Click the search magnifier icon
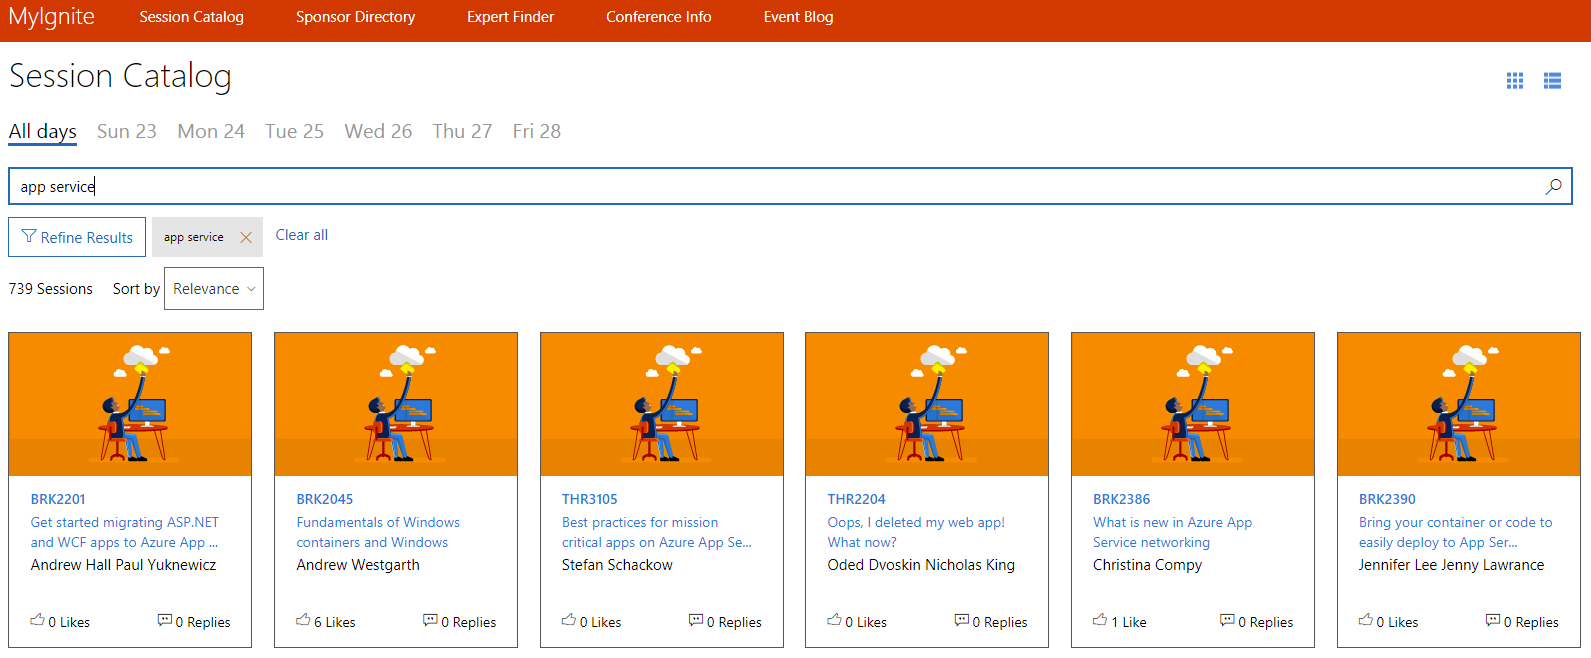Image resolution: width=1591 pixels, height=658 pixels. click(1553, 187)
